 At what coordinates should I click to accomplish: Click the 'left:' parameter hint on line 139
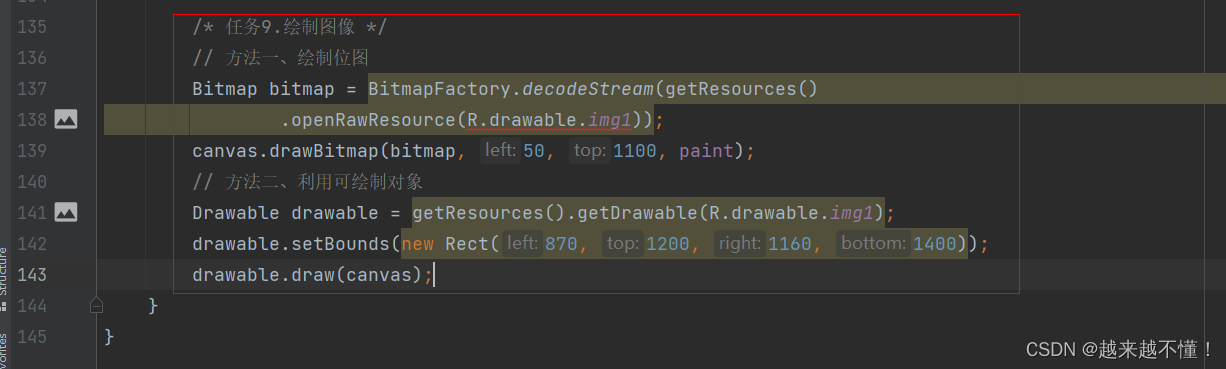pos(500,151)
